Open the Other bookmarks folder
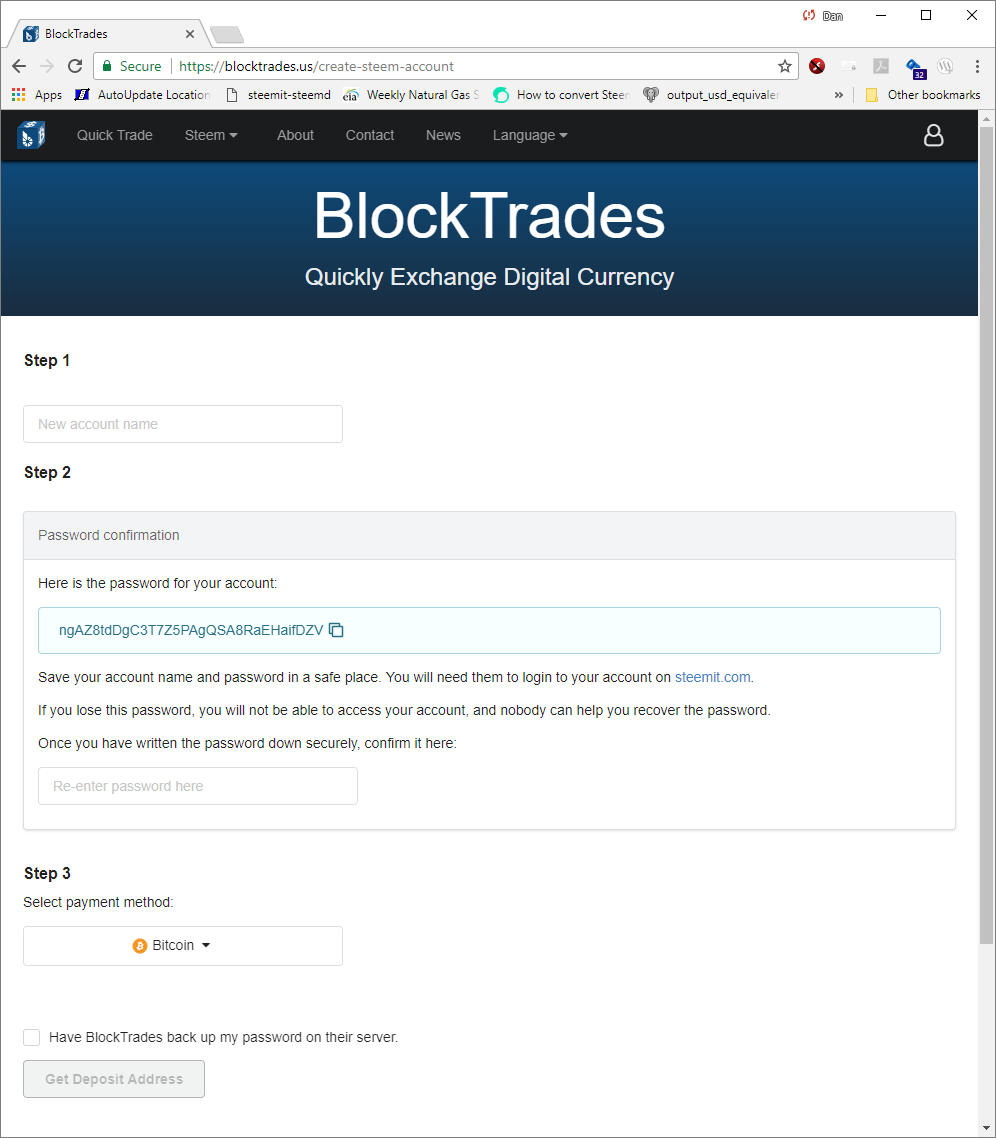 923,94
